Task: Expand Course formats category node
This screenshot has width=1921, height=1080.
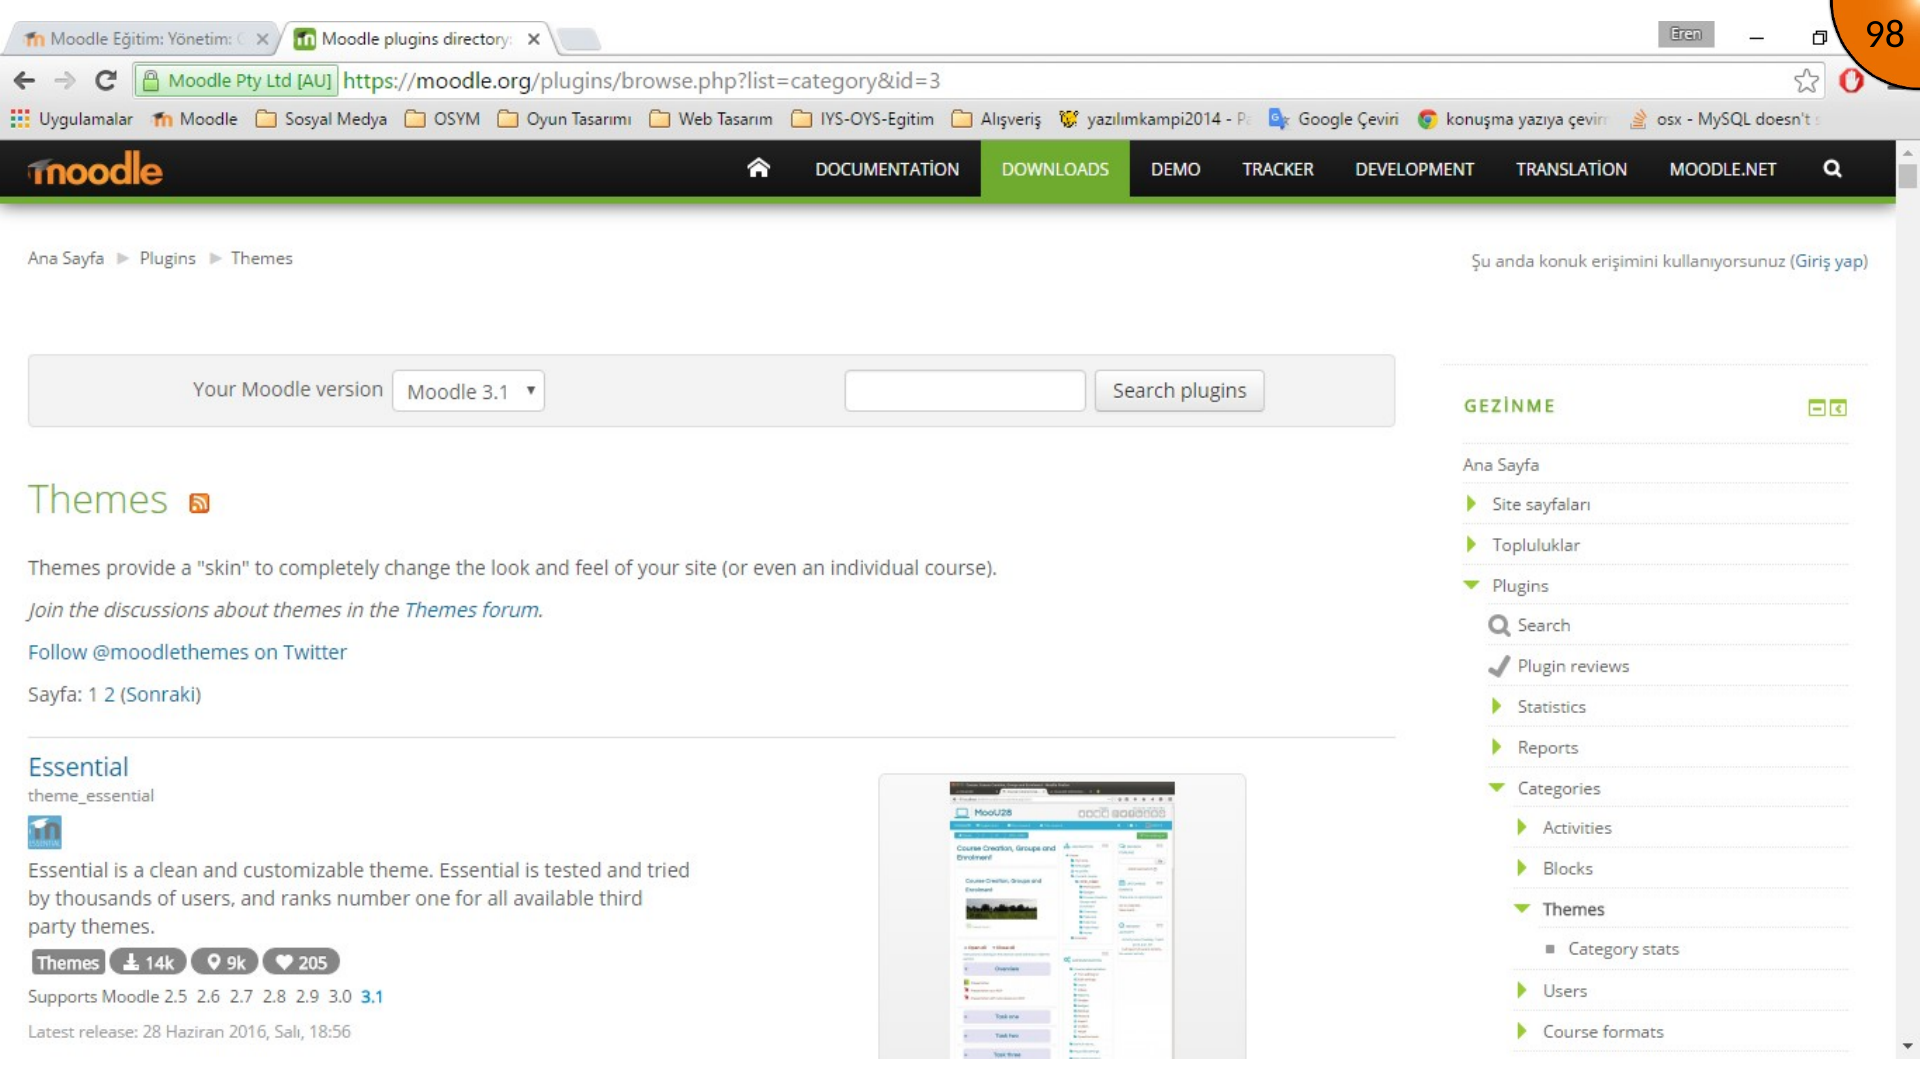Action: (1521, 1031)
